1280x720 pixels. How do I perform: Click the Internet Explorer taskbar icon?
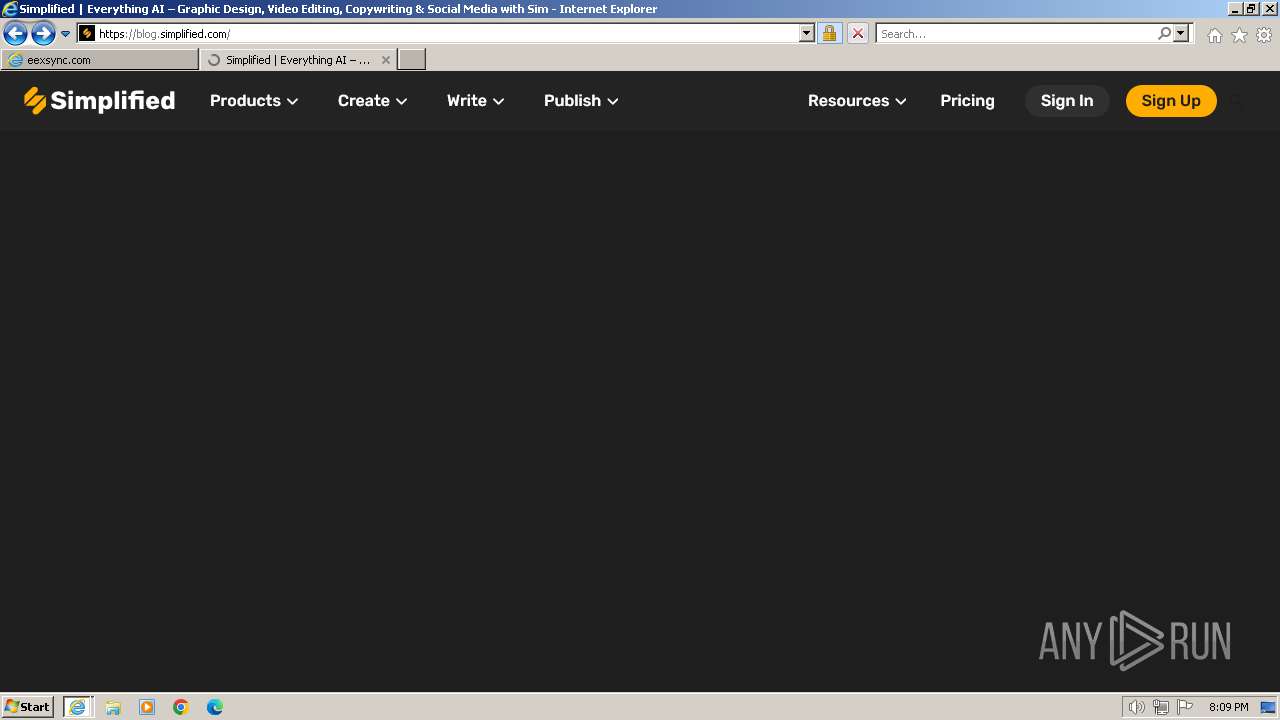[78, 707]
